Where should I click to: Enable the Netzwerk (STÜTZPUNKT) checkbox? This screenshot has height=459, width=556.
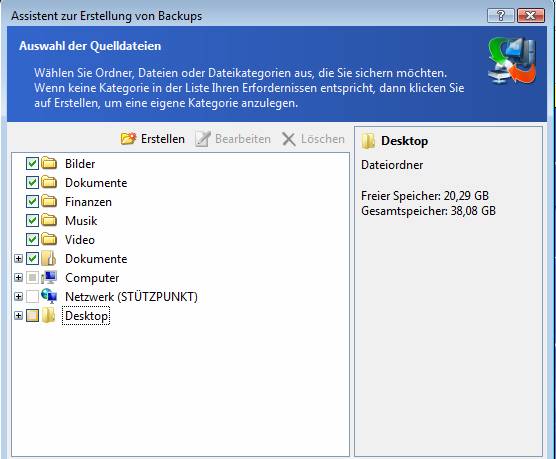(32, 296)
